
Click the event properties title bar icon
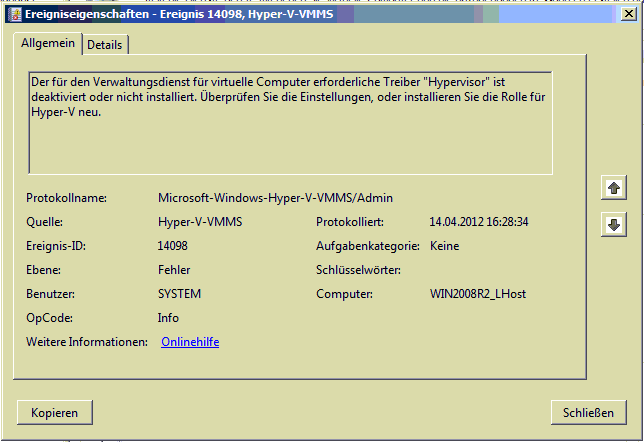click(x=15, y=14)
